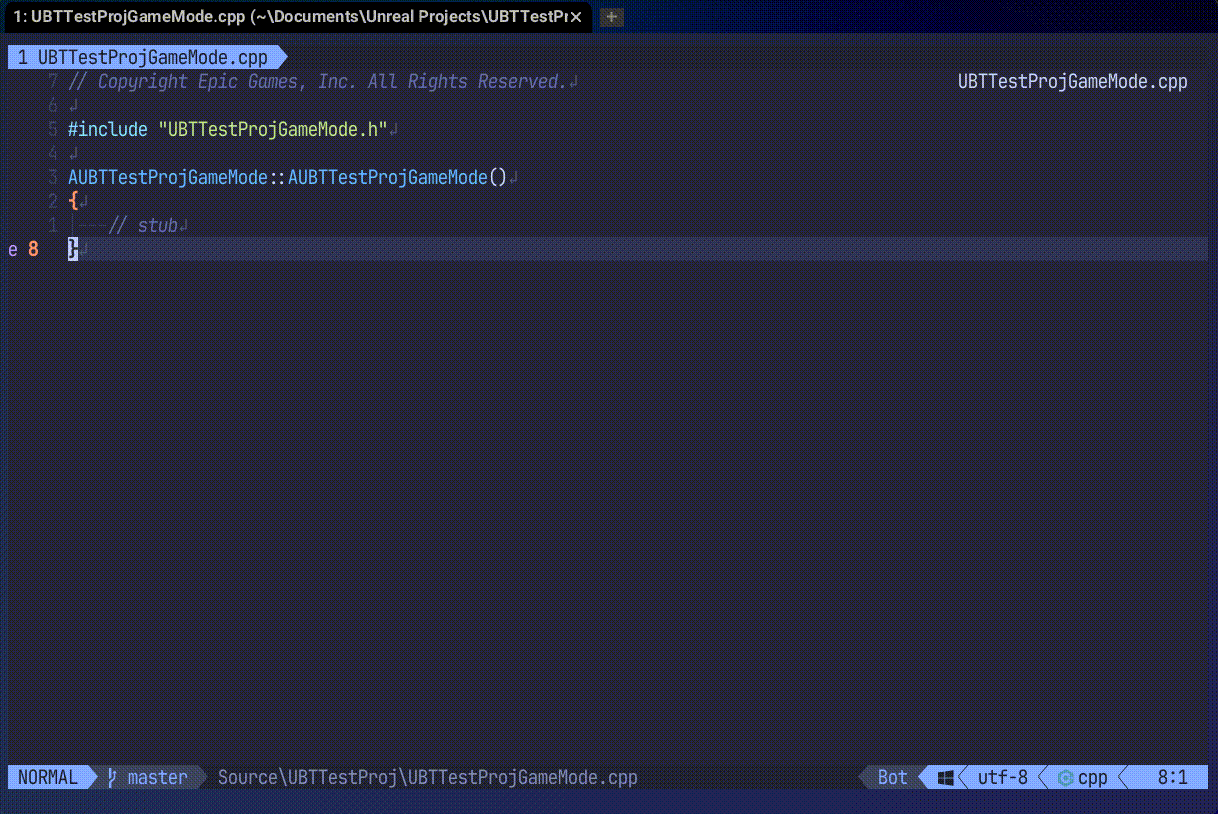Click the "UBTTestProjGameMode.h" include string
Viewport: 1218px width, 814px height.
273,129
